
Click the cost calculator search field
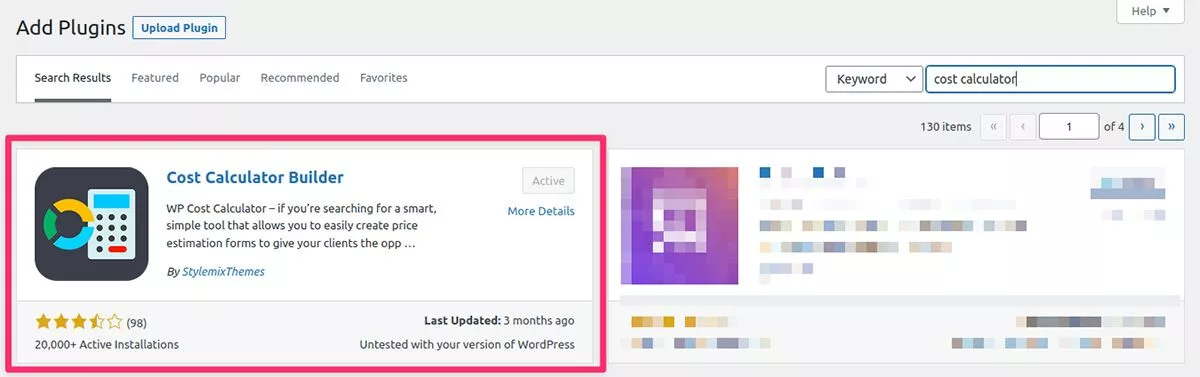coord(1050,79)
